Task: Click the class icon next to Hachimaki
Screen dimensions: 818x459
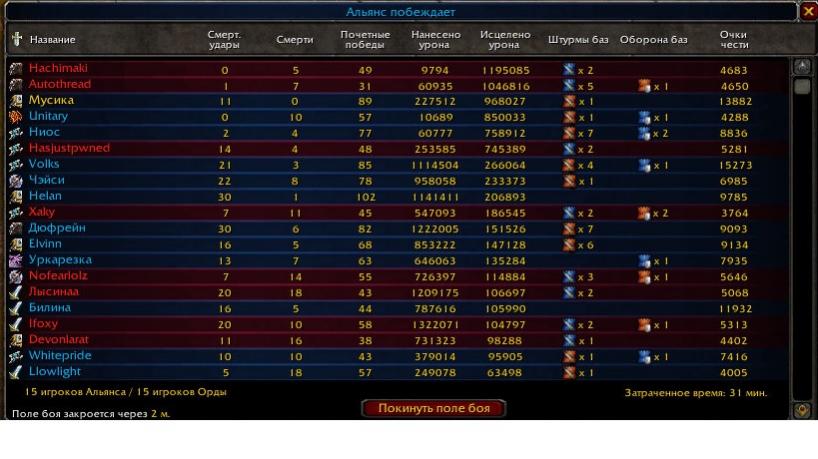Action: (x=16, y=69)
